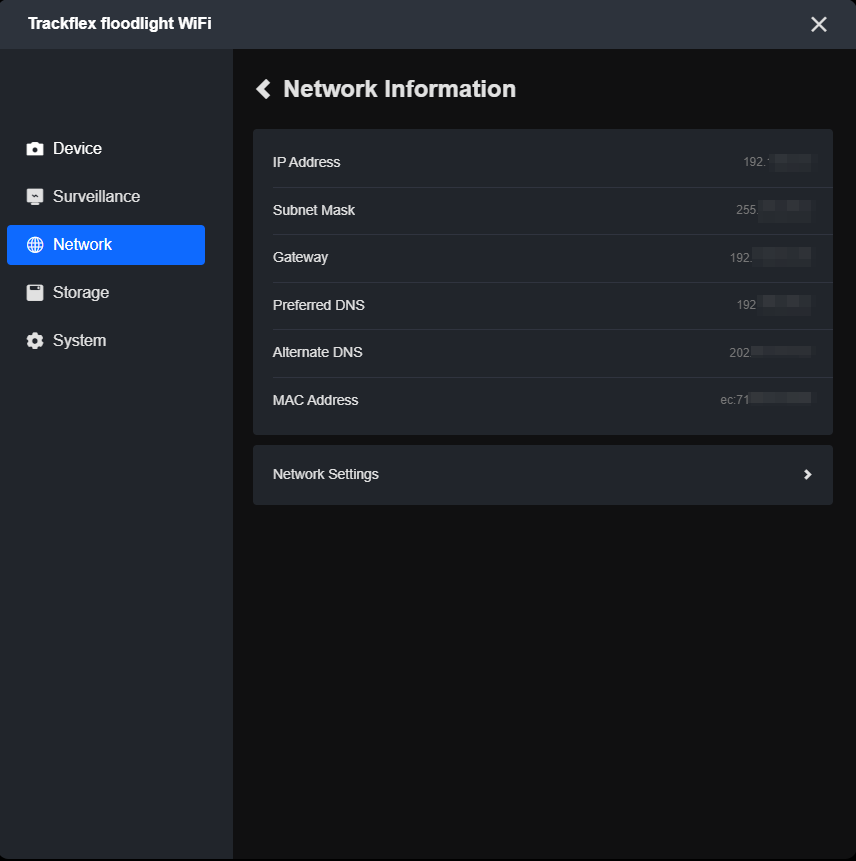The image size is (856, 861).
Task: Click the Gateway value starting 192
Action: 771,258
